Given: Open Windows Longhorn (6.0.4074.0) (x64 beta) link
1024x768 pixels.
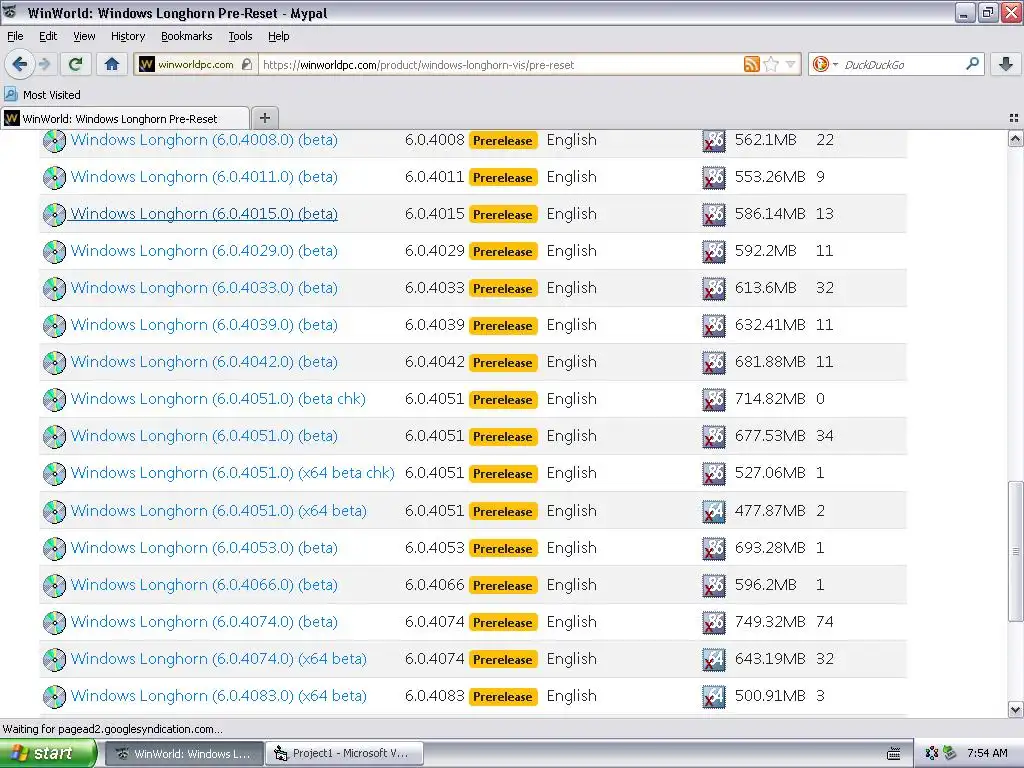Looking at the screenshot, I should [218, 659].
